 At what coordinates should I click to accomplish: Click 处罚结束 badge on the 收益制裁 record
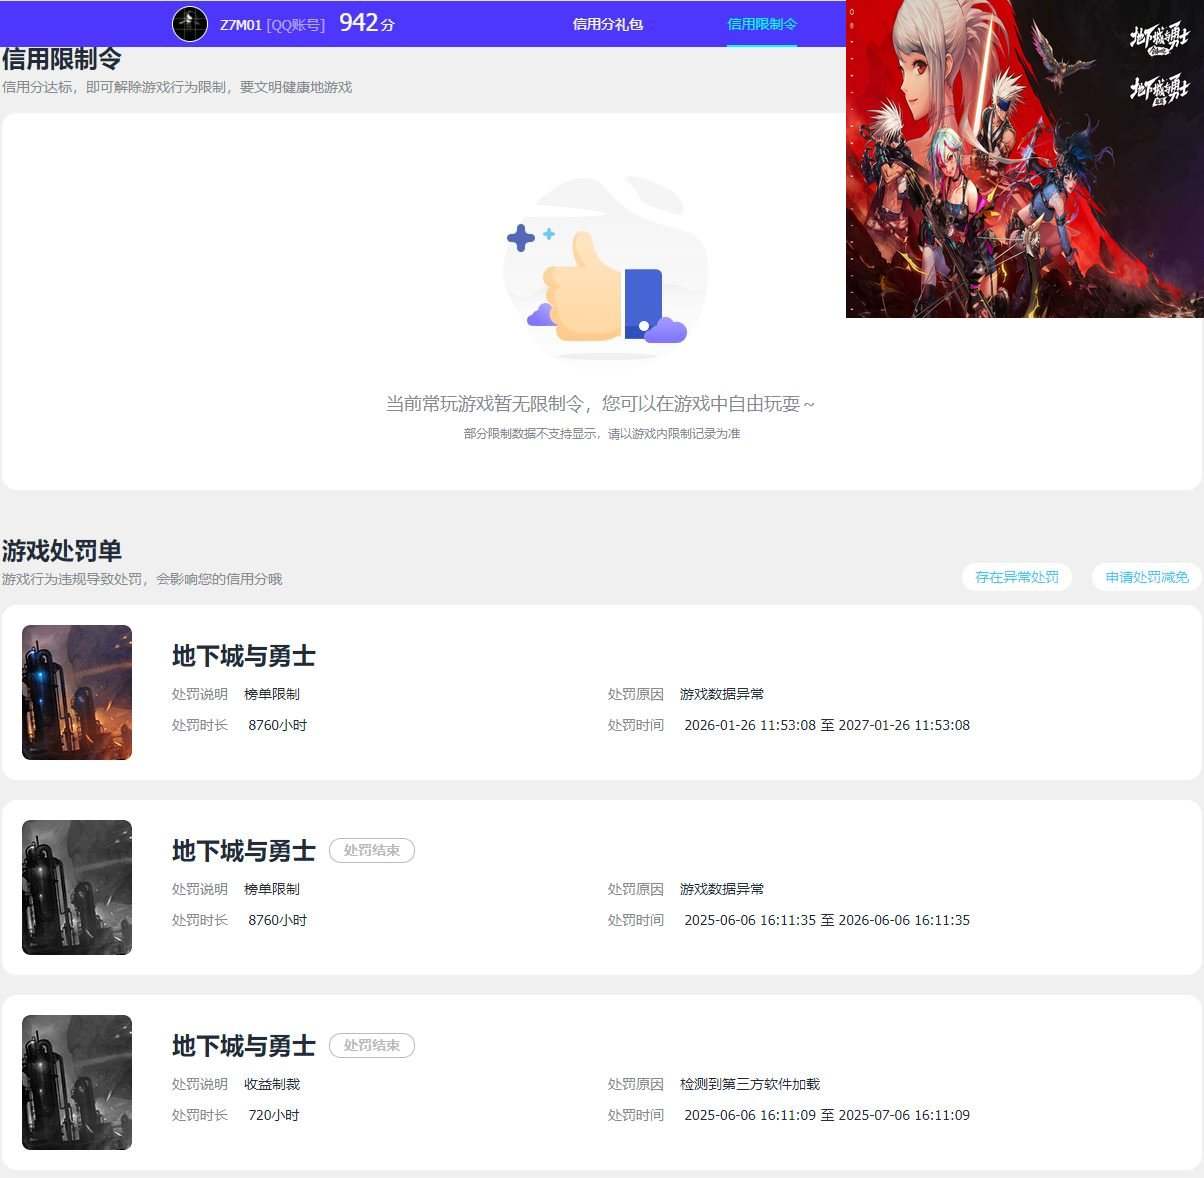pyautogui.click(x=372, y=1046)
